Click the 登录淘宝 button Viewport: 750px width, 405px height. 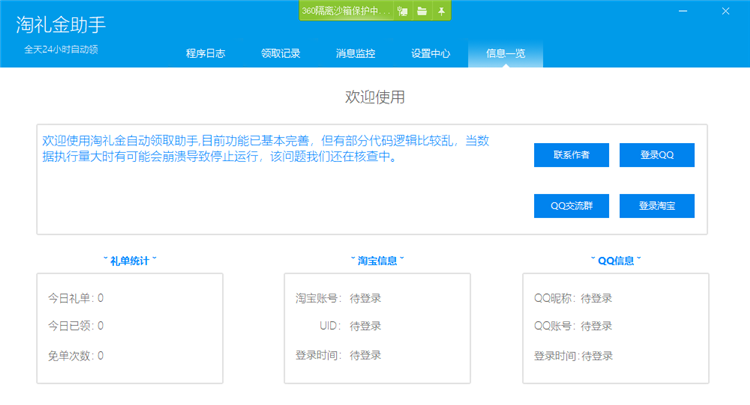(x=657, y=206)
